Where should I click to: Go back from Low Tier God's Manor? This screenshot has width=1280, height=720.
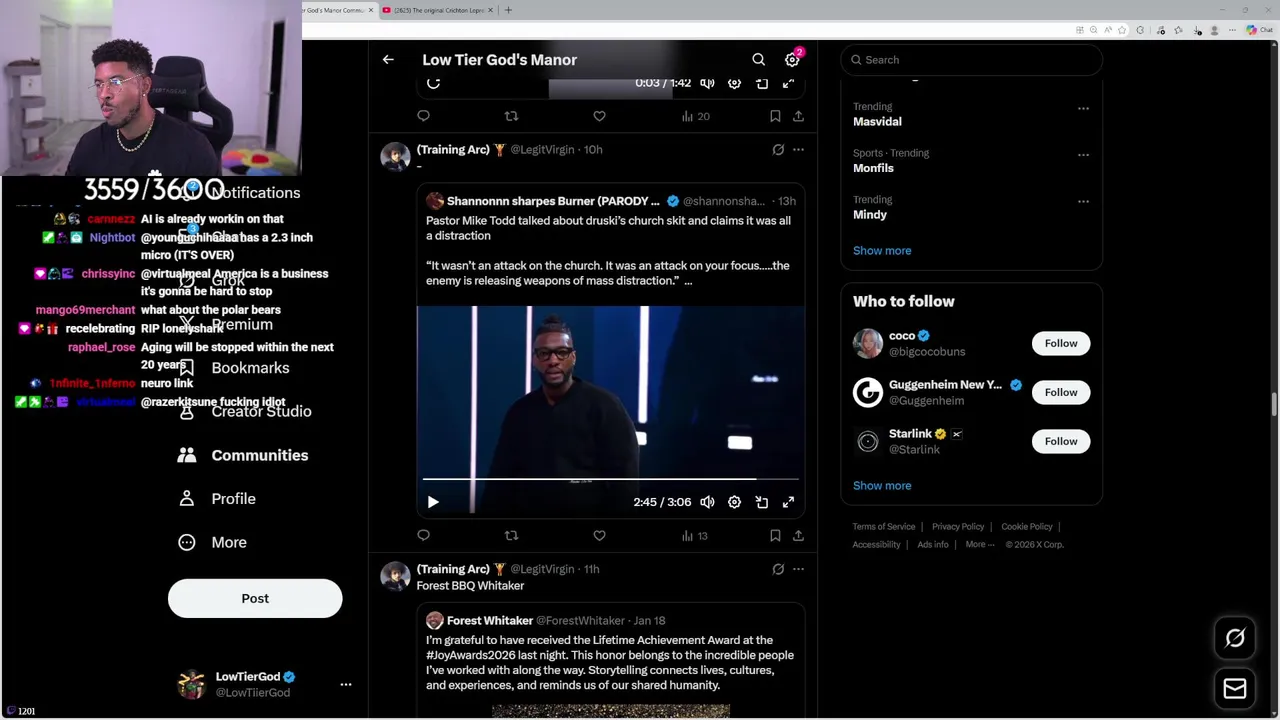click(x=388, y=60)
